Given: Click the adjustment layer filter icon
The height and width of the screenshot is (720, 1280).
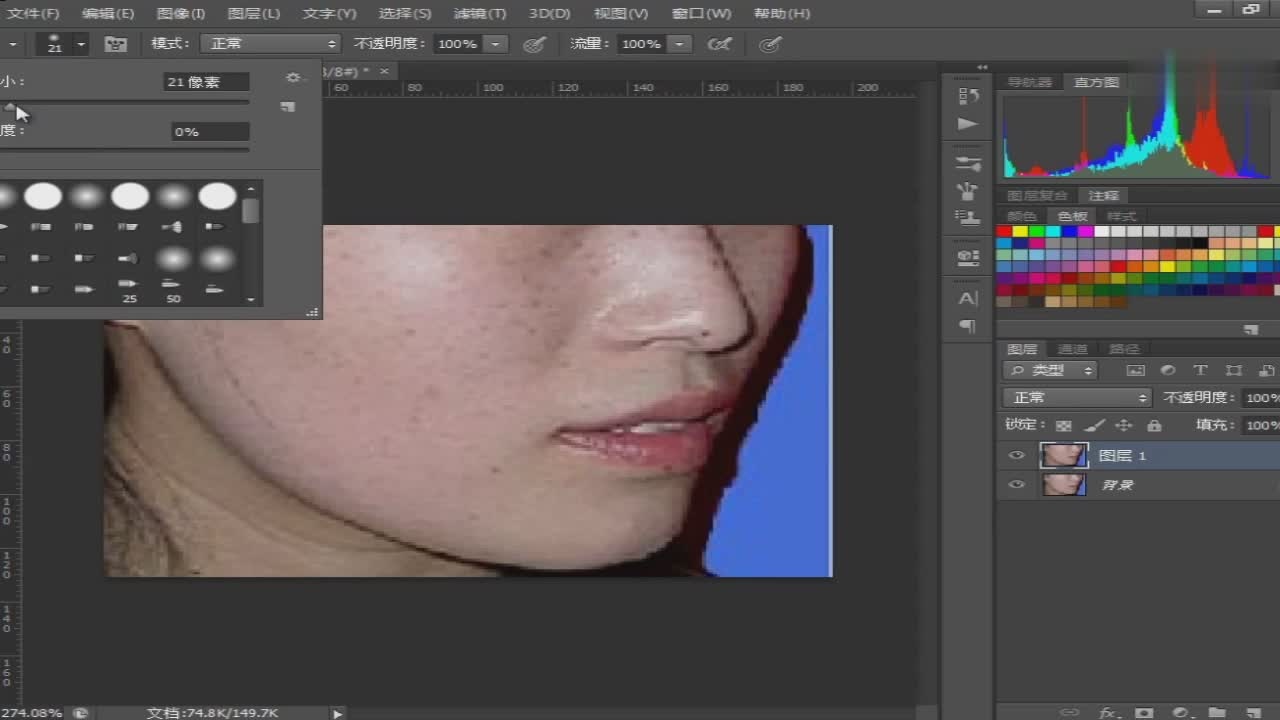Looking at the screenshot, I should (1168, 370).
